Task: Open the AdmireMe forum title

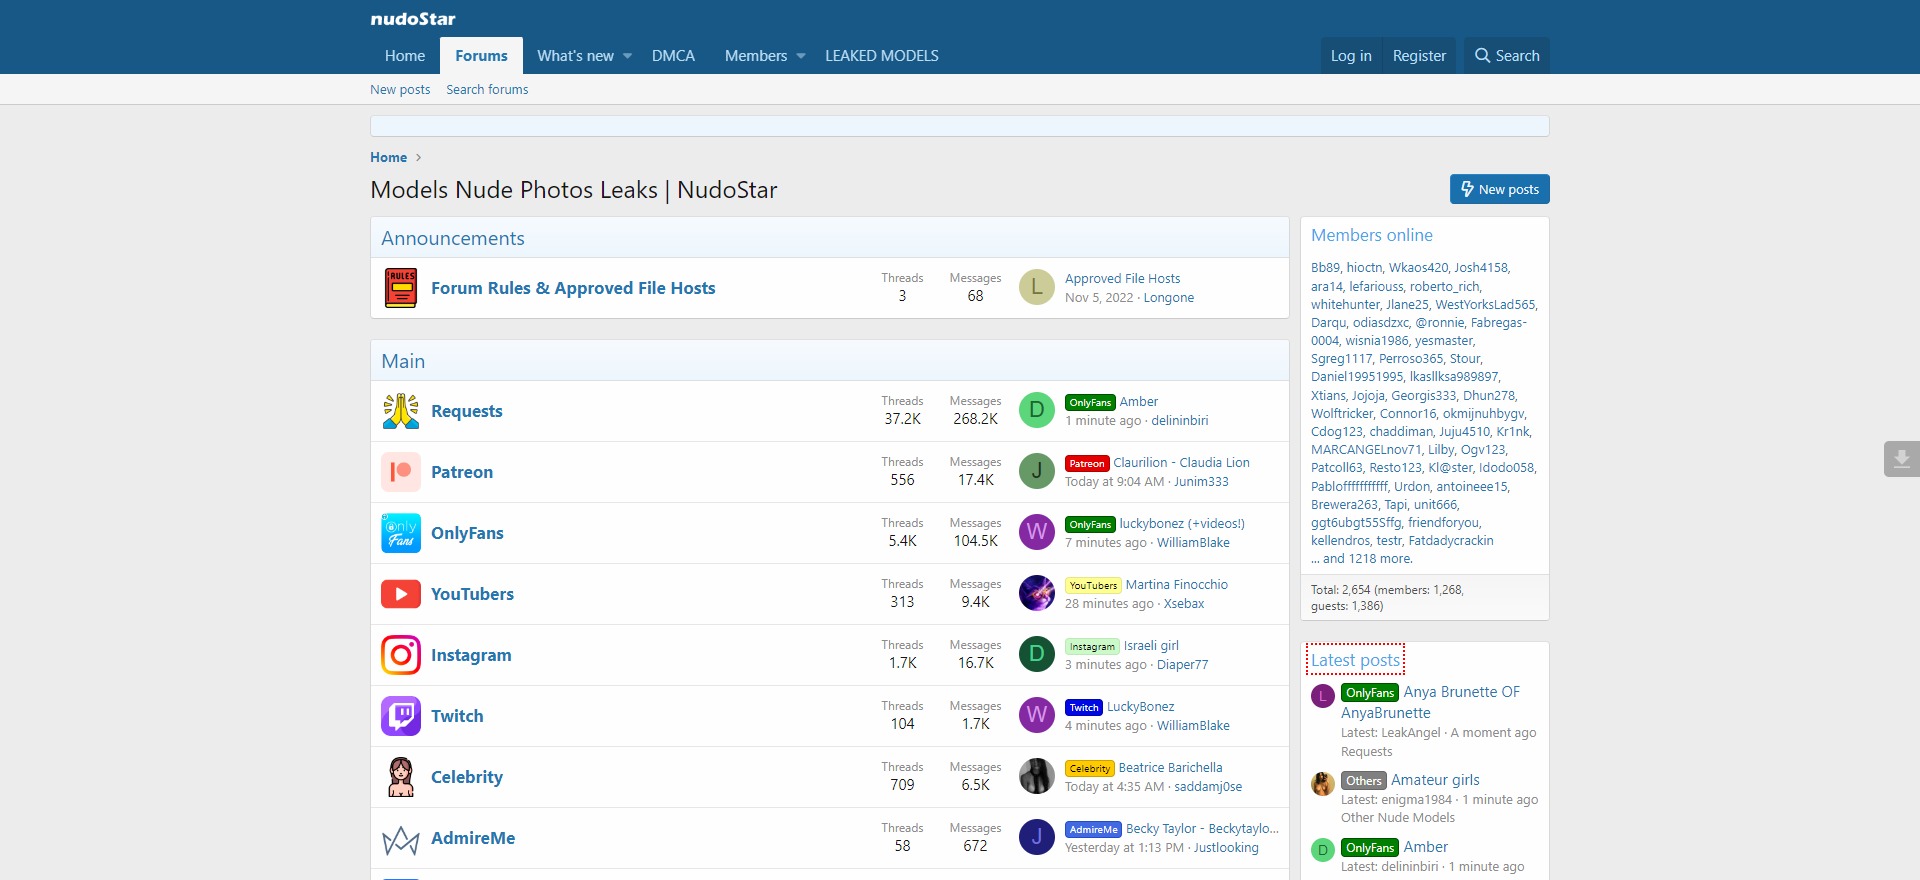Action: tap(473, 838)
